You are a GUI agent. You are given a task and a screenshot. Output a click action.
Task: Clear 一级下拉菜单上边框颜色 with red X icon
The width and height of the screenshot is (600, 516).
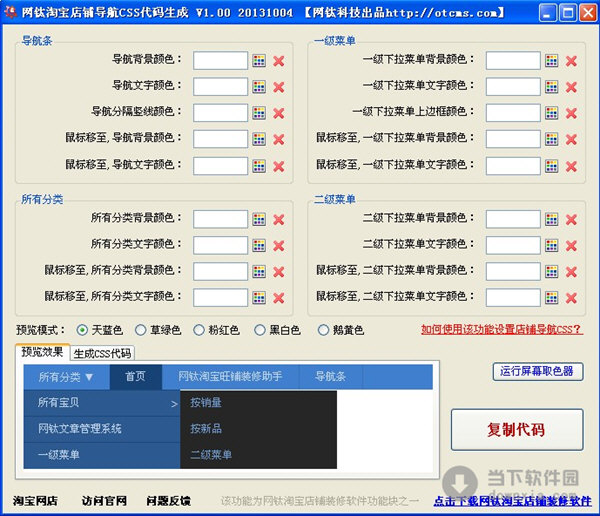[571, 112]
